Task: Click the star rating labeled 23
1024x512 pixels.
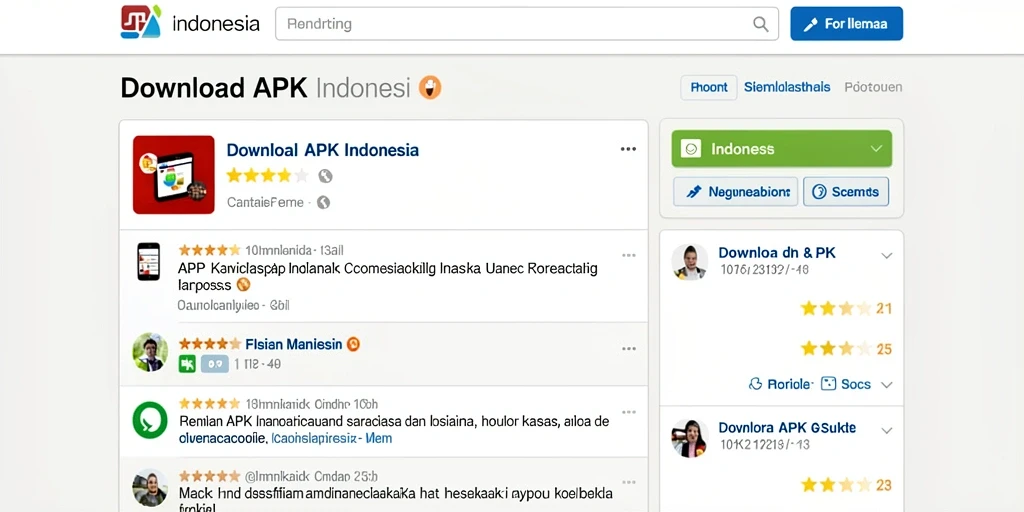Action: (836, 485)
